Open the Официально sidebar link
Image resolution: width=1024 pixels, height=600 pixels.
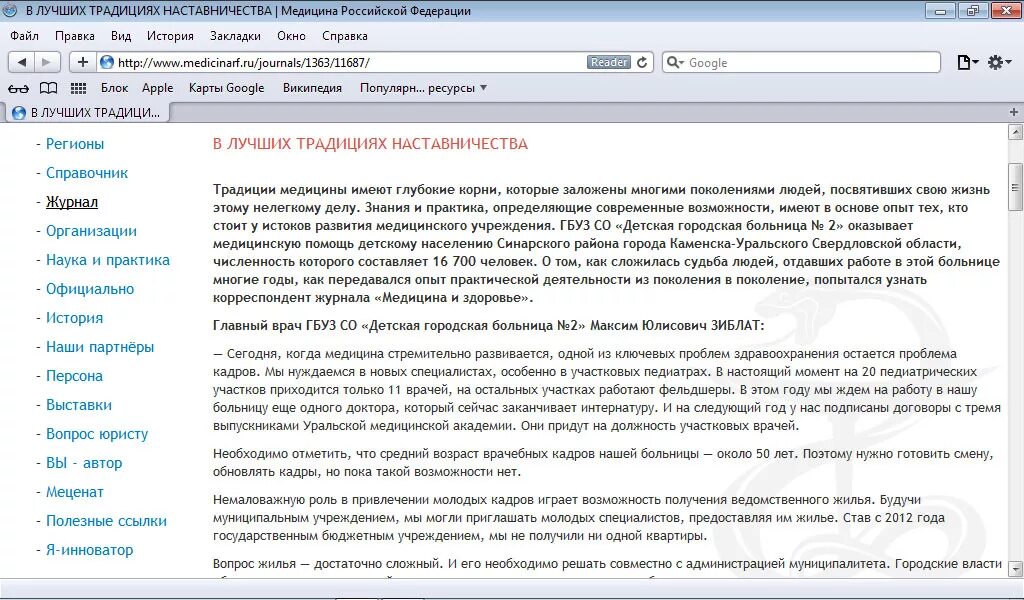[90, 289]
